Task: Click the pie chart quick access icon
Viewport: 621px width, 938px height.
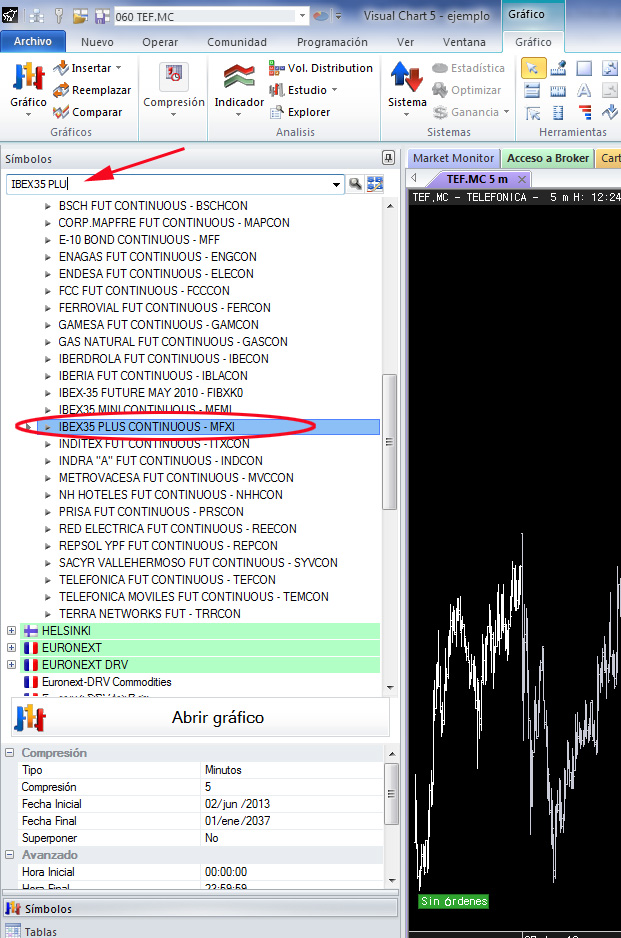Action: pos(321,16)
